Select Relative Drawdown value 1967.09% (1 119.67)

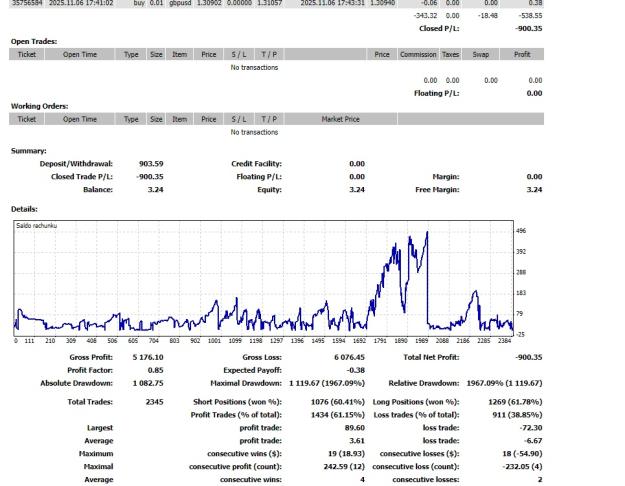tap(504, 383)
